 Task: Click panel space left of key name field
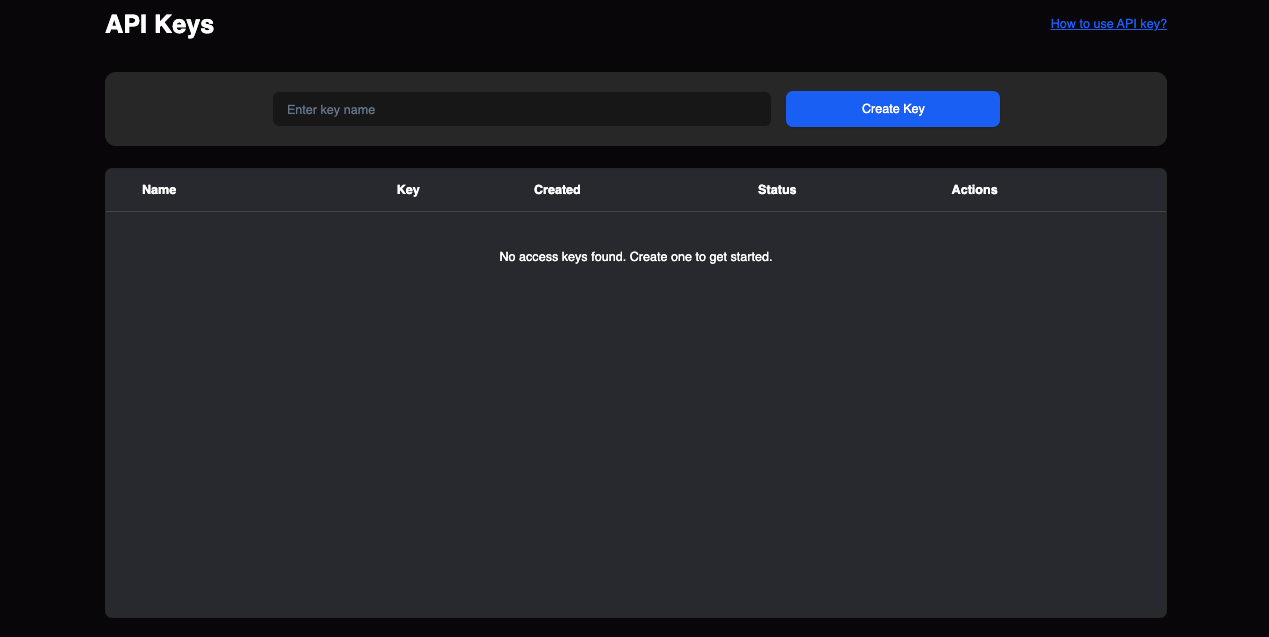[188, 109]
